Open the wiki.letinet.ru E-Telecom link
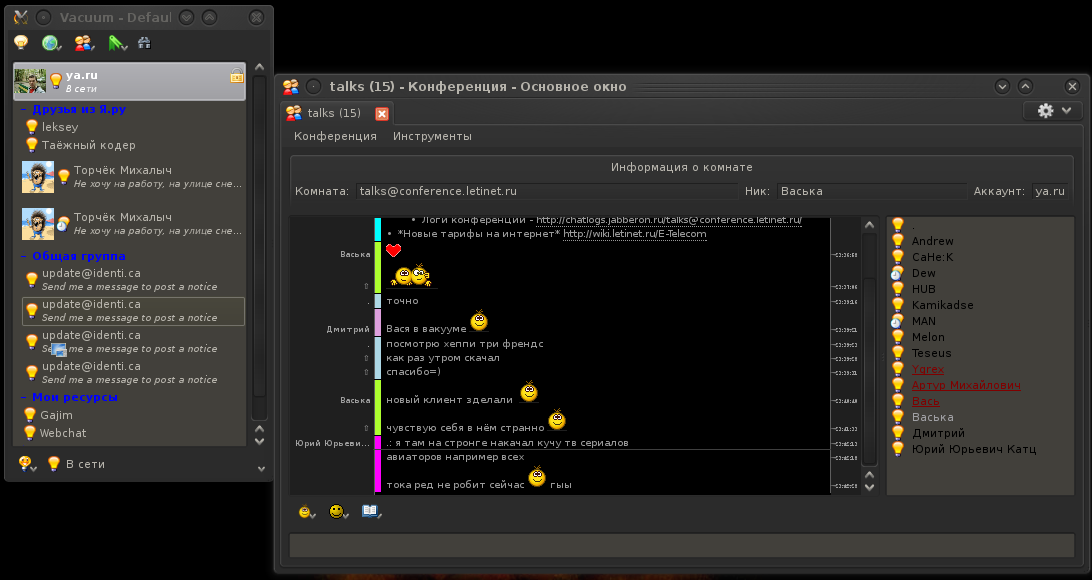The height and width of the screenshot is (580, 1092). 634,235
